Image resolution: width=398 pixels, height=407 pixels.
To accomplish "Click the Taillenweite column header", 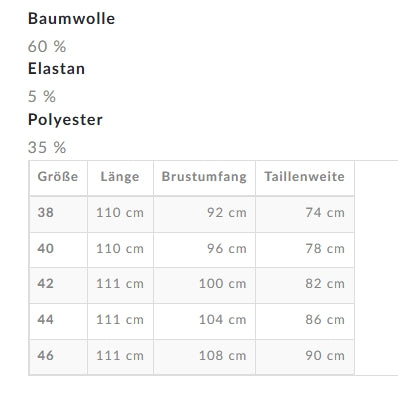I will pos(305,177).
